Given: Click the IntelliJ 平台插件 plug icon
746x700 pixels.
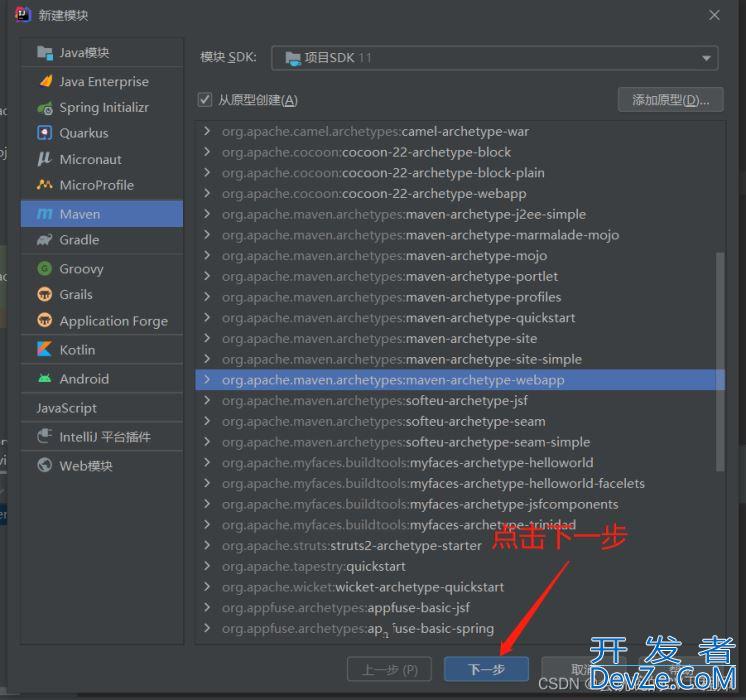Looking at the screenshot, I should (x=45, y=436).
